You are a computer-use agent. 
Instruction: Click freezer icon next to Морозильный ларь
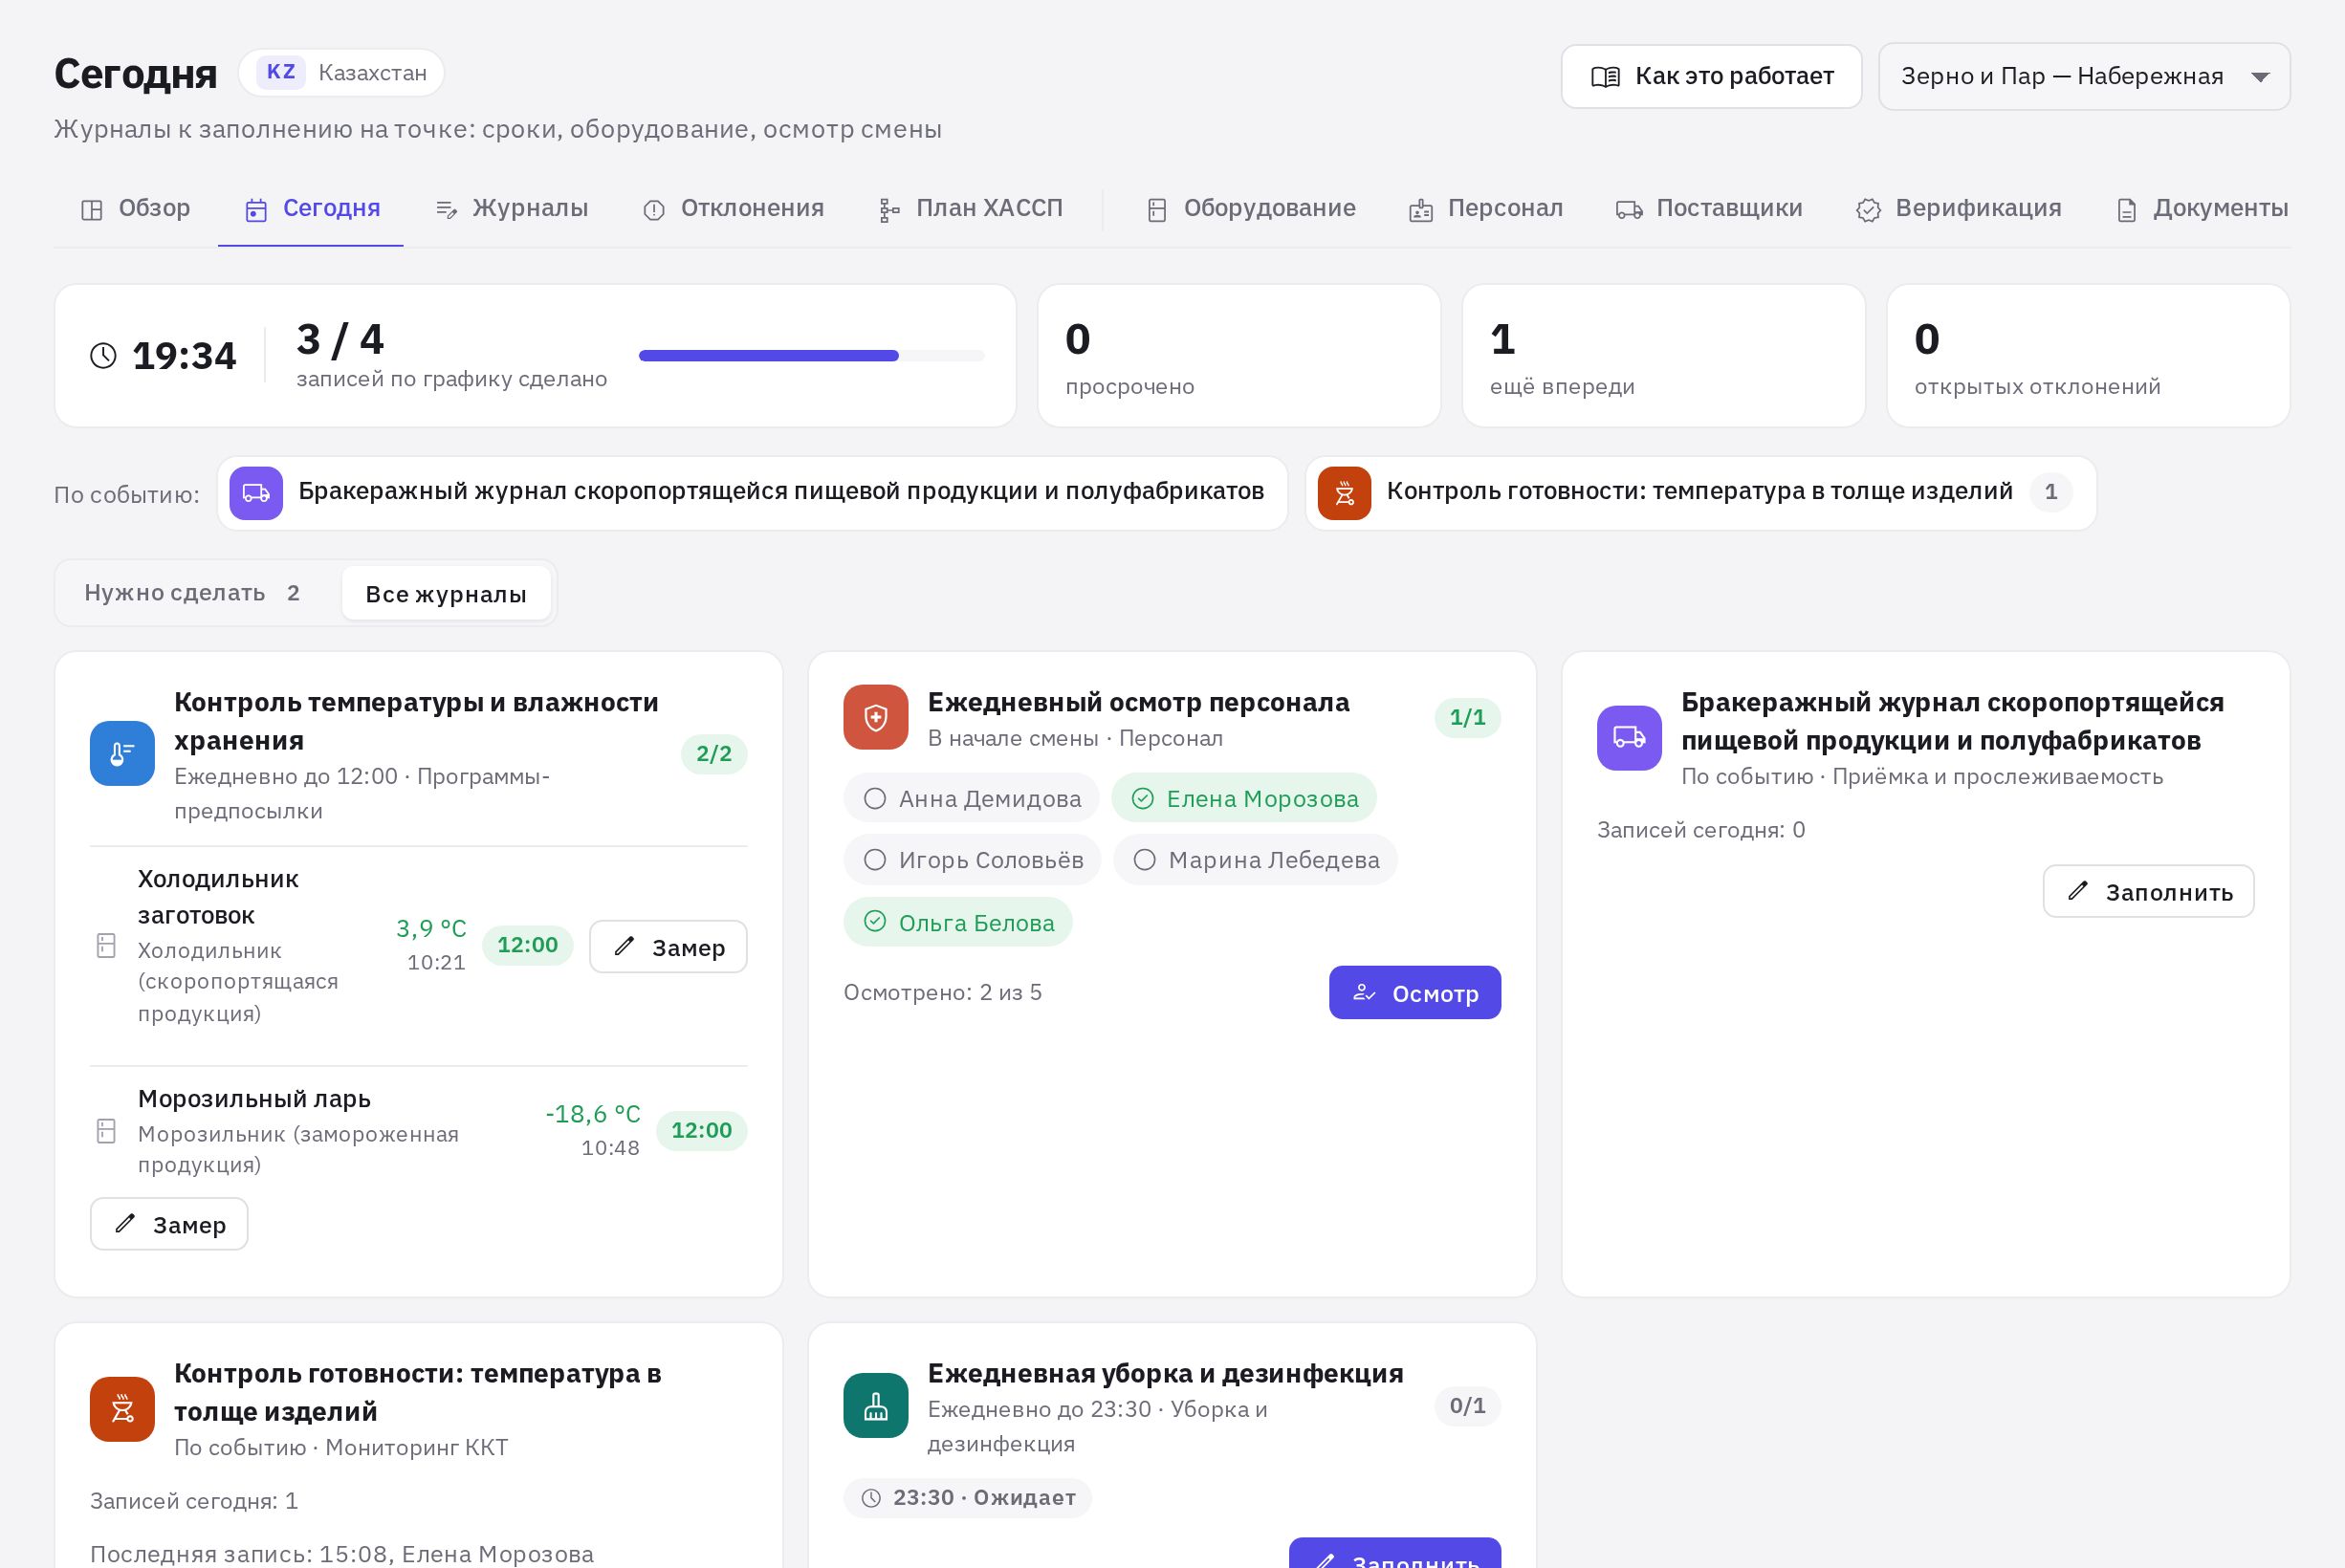click(x=106, y=1131)
